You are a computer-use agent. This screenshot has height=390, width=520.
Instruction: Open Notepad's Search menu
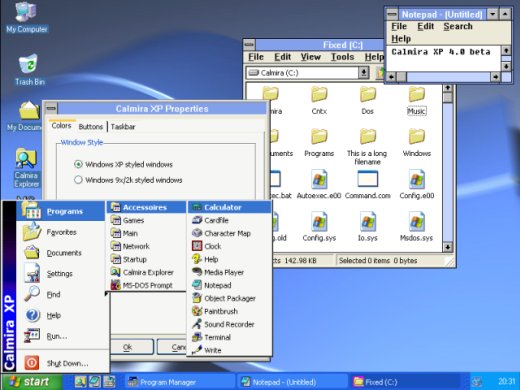(x=458, y=26)
